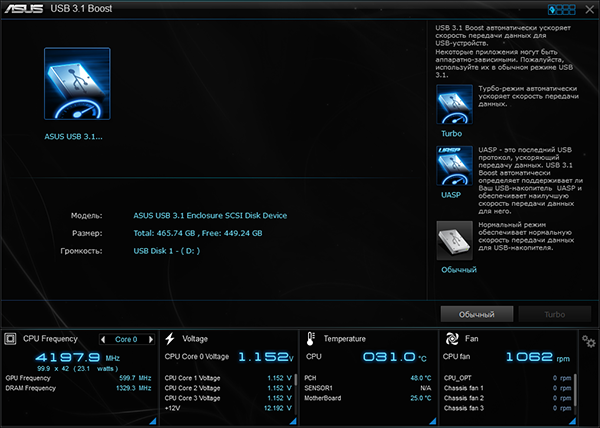Click the ASUS USB 3.1... device label
This screenshot has height=428, width=600.
(x=73, y=137)
